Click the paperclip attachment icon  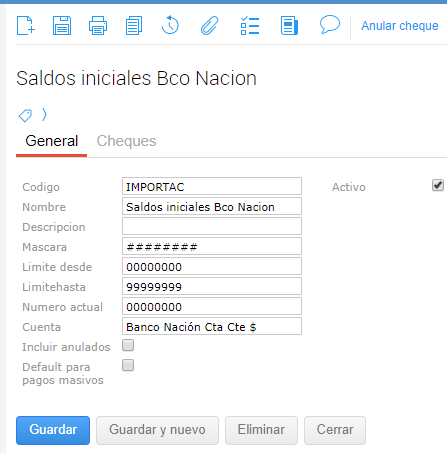(209, 25)
